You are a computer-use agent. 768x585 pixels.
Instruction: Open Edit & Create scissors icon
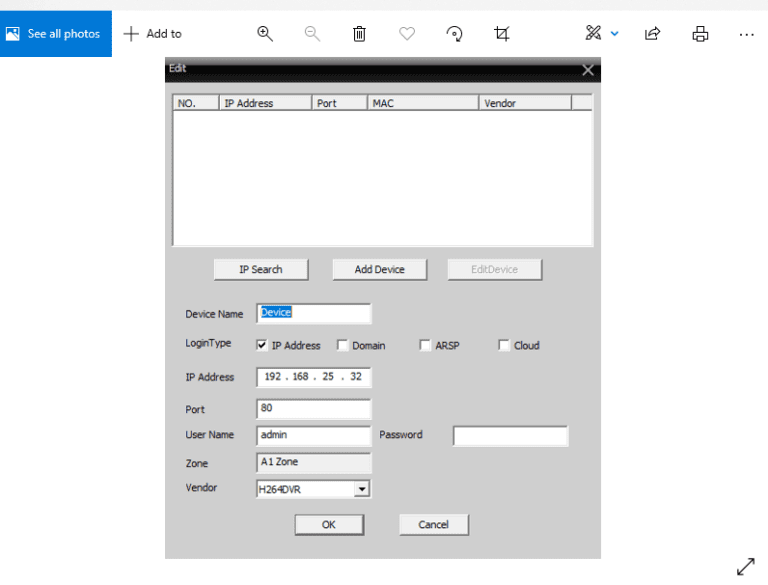593,33
